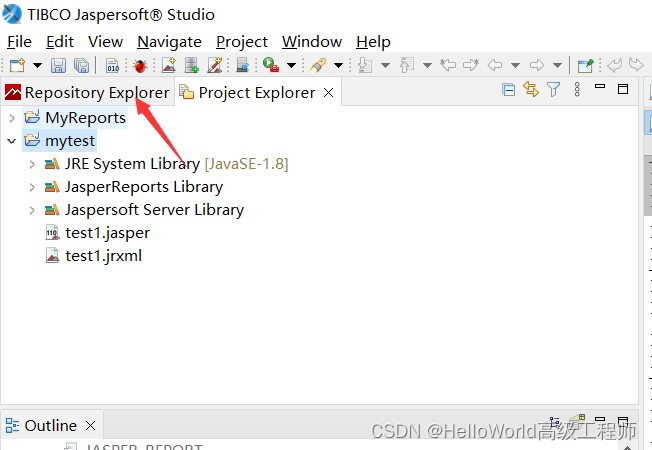652x450 pixels.
Task: Select the Project Explorer tab
Action: coord(257,92)
